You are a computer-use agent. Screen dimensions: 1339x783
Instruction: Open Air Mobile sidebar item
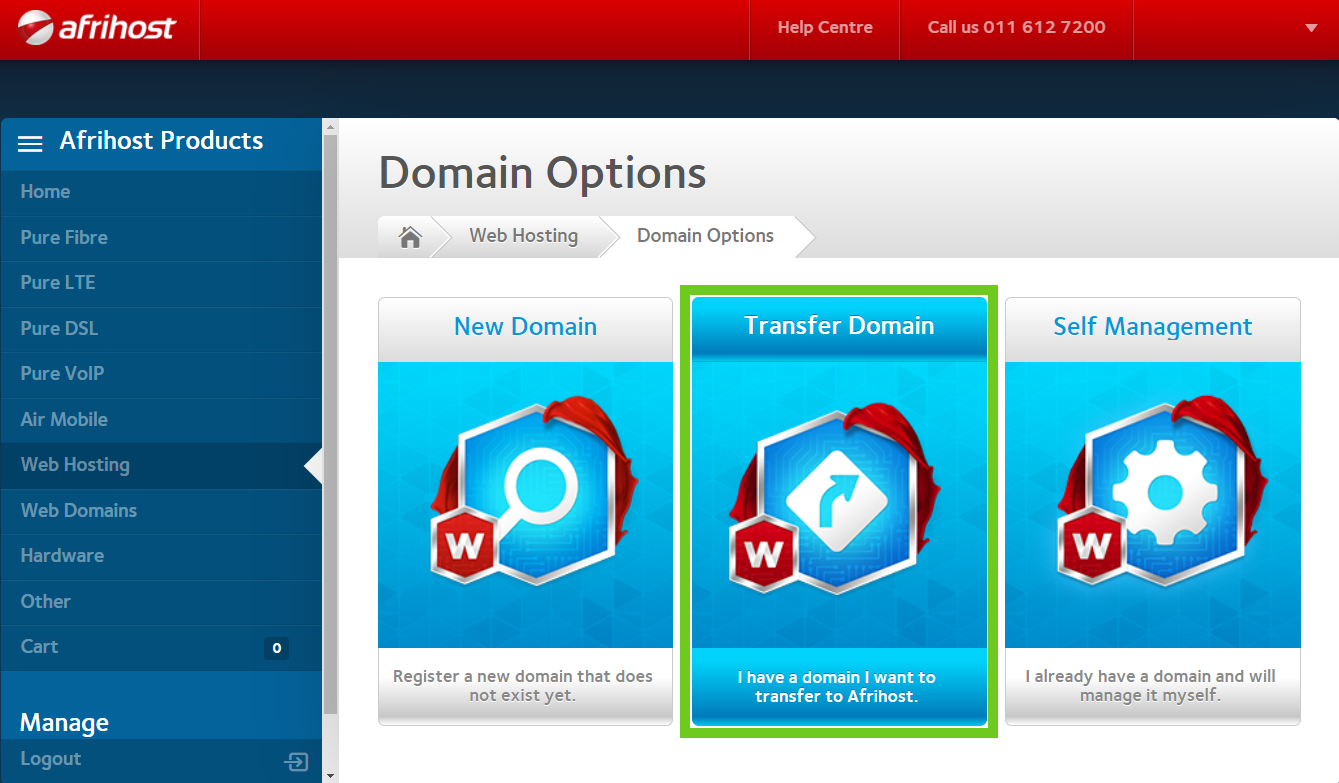click(x=64, y=420)
